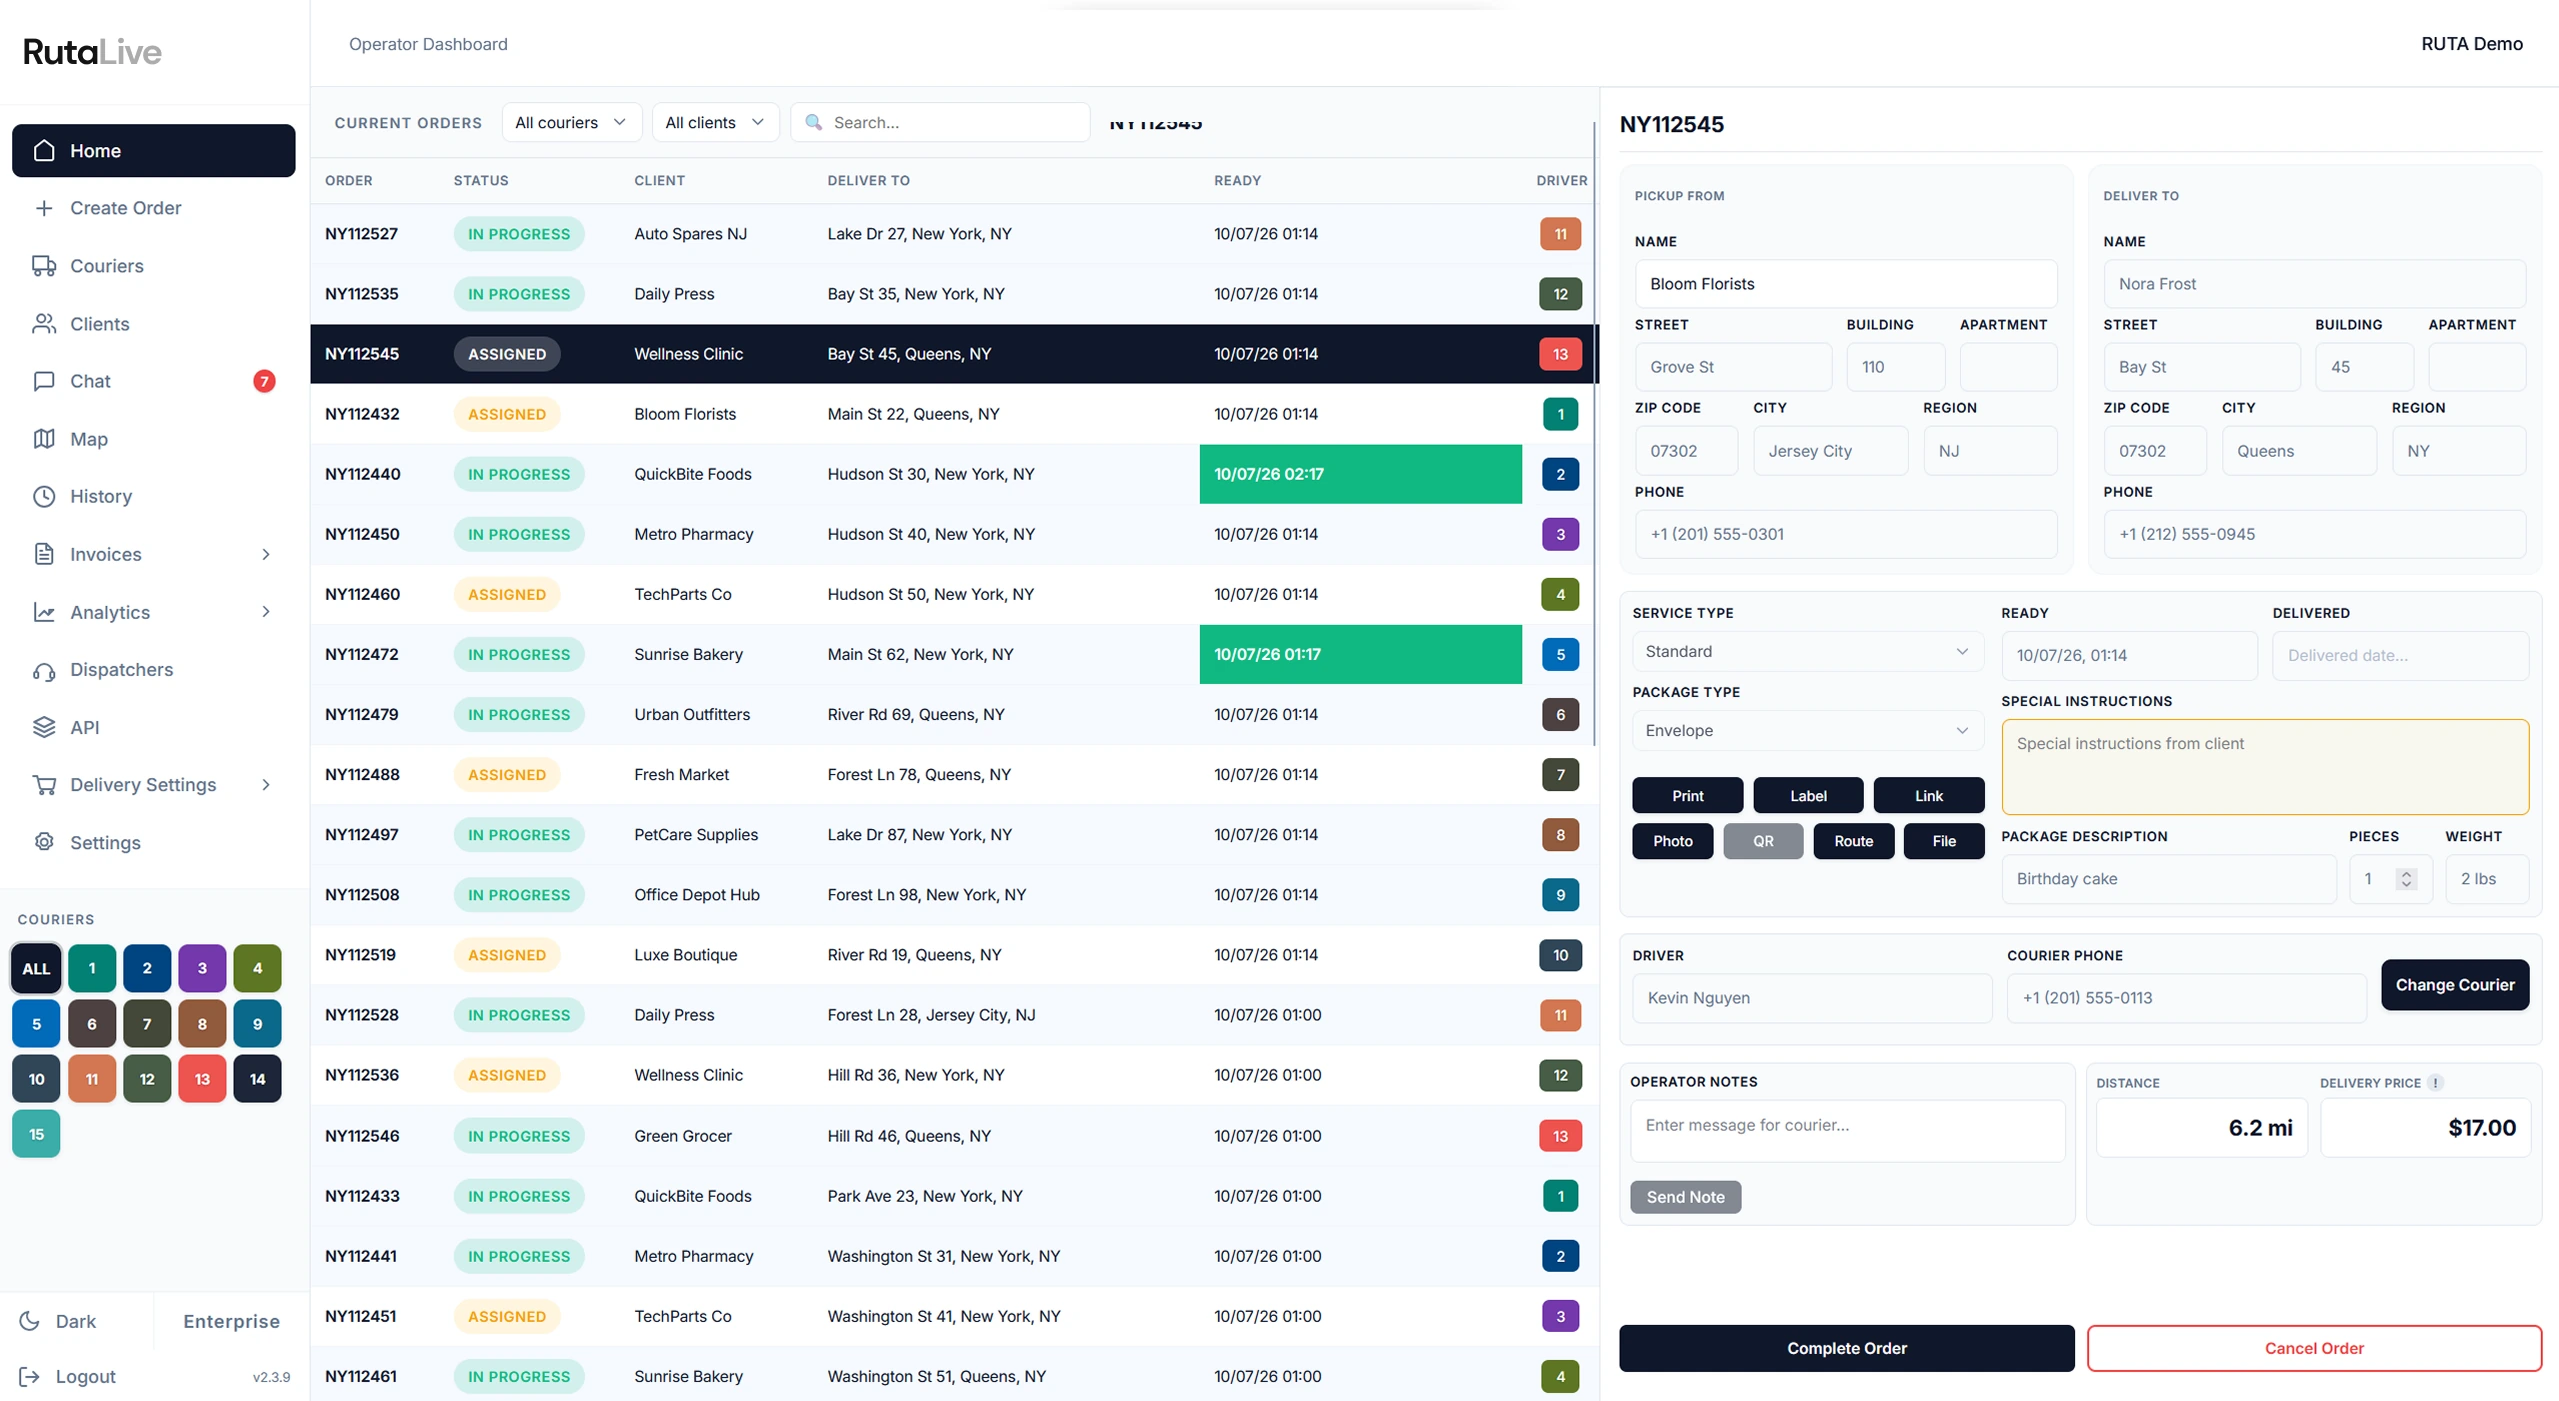Click the chat unread badge showing 7
2559x1401 pixels.
pyautogui.click(x=264, y=381)
